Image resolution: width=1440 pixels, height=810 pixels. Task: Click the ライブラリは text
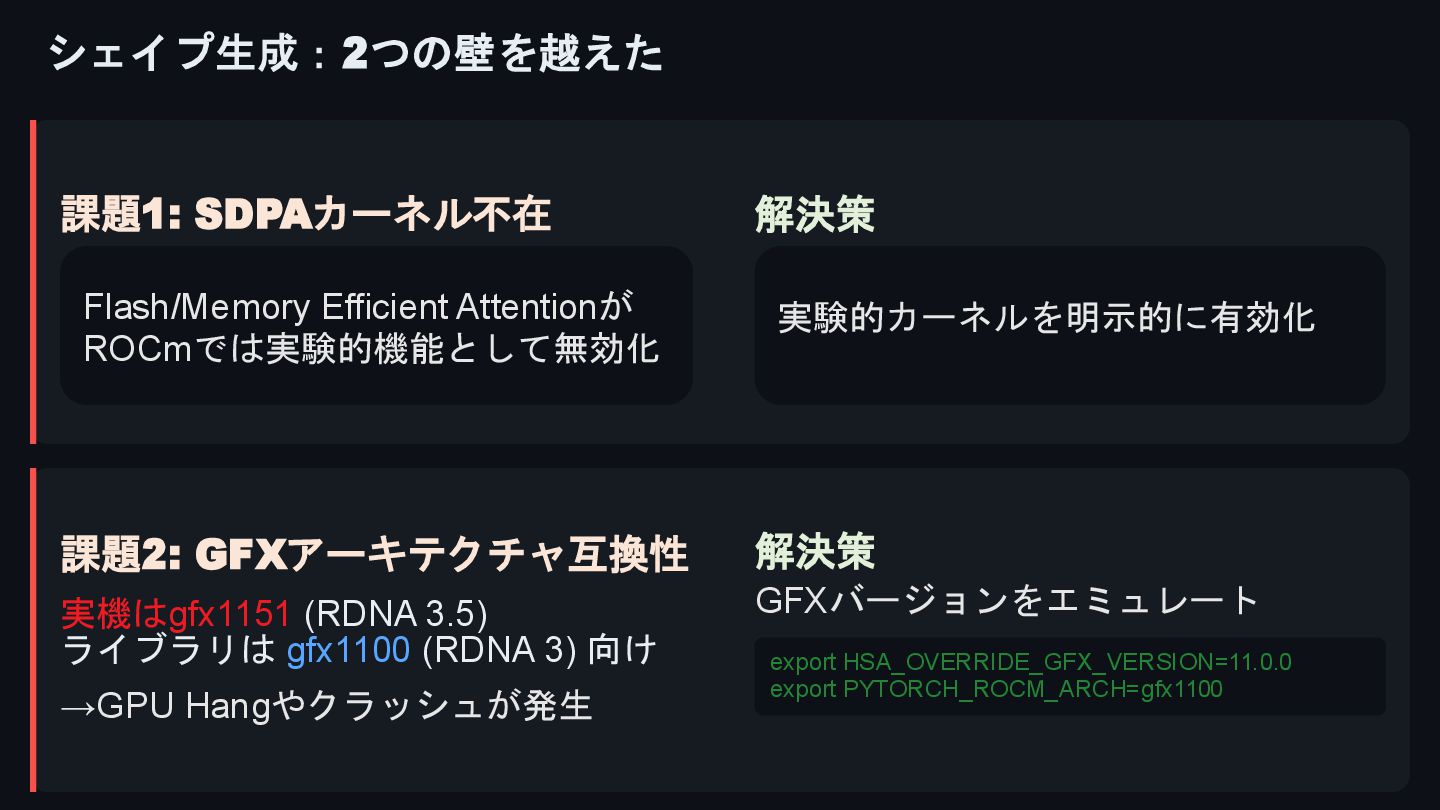click(168, 650)
